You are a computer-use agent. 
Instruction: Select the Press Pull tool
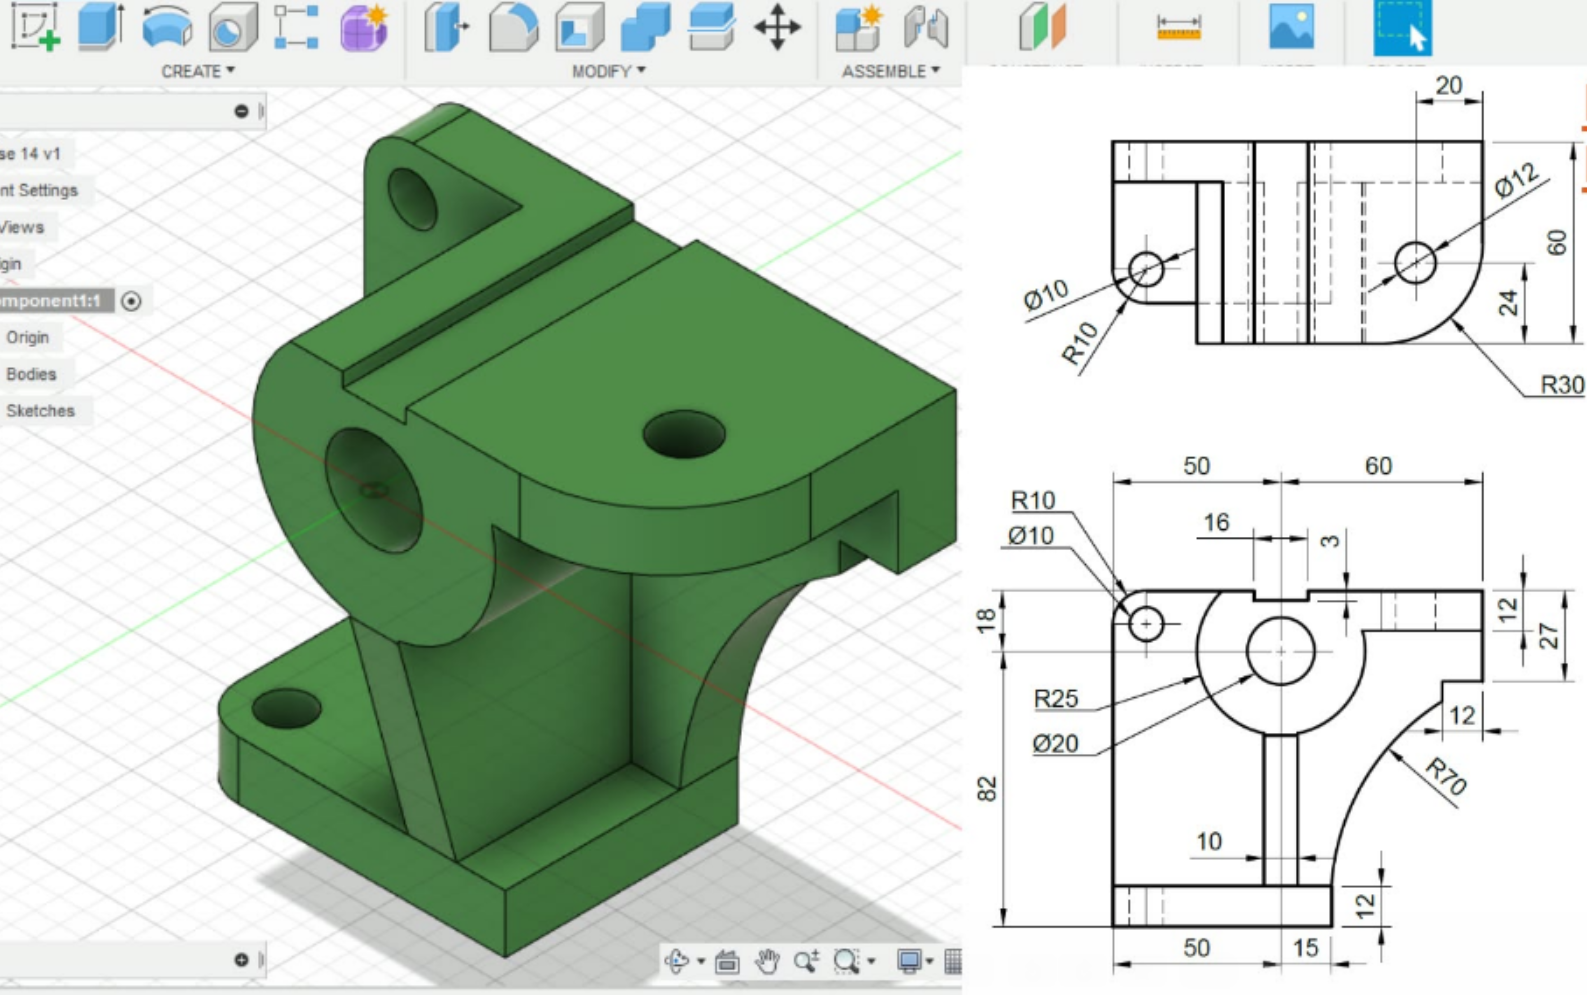click(x=446, y=26)
